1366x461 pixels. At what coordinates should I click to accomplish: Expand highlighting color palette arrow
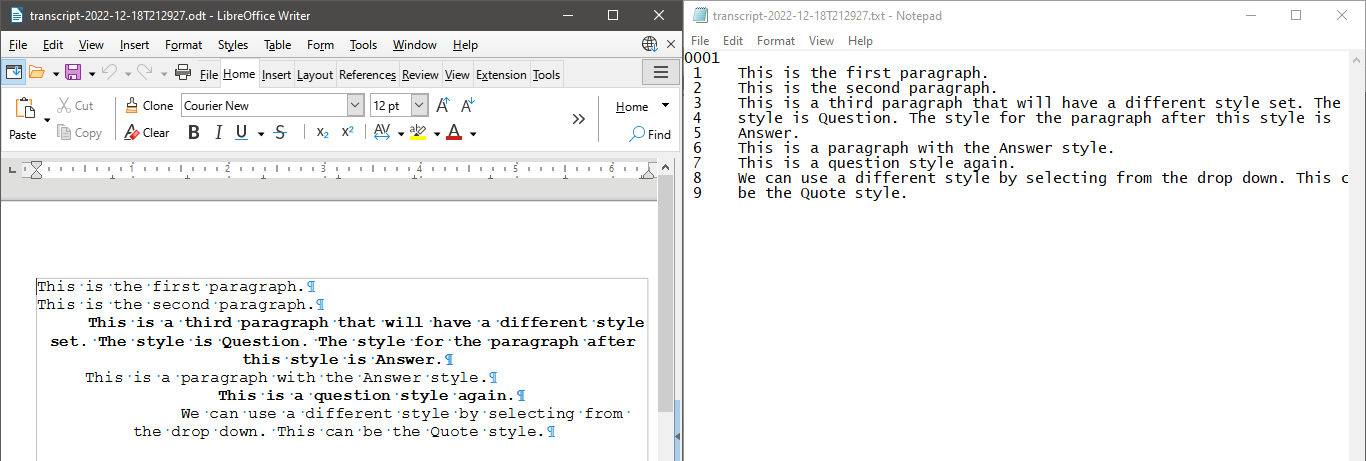(x=436, y=134)
